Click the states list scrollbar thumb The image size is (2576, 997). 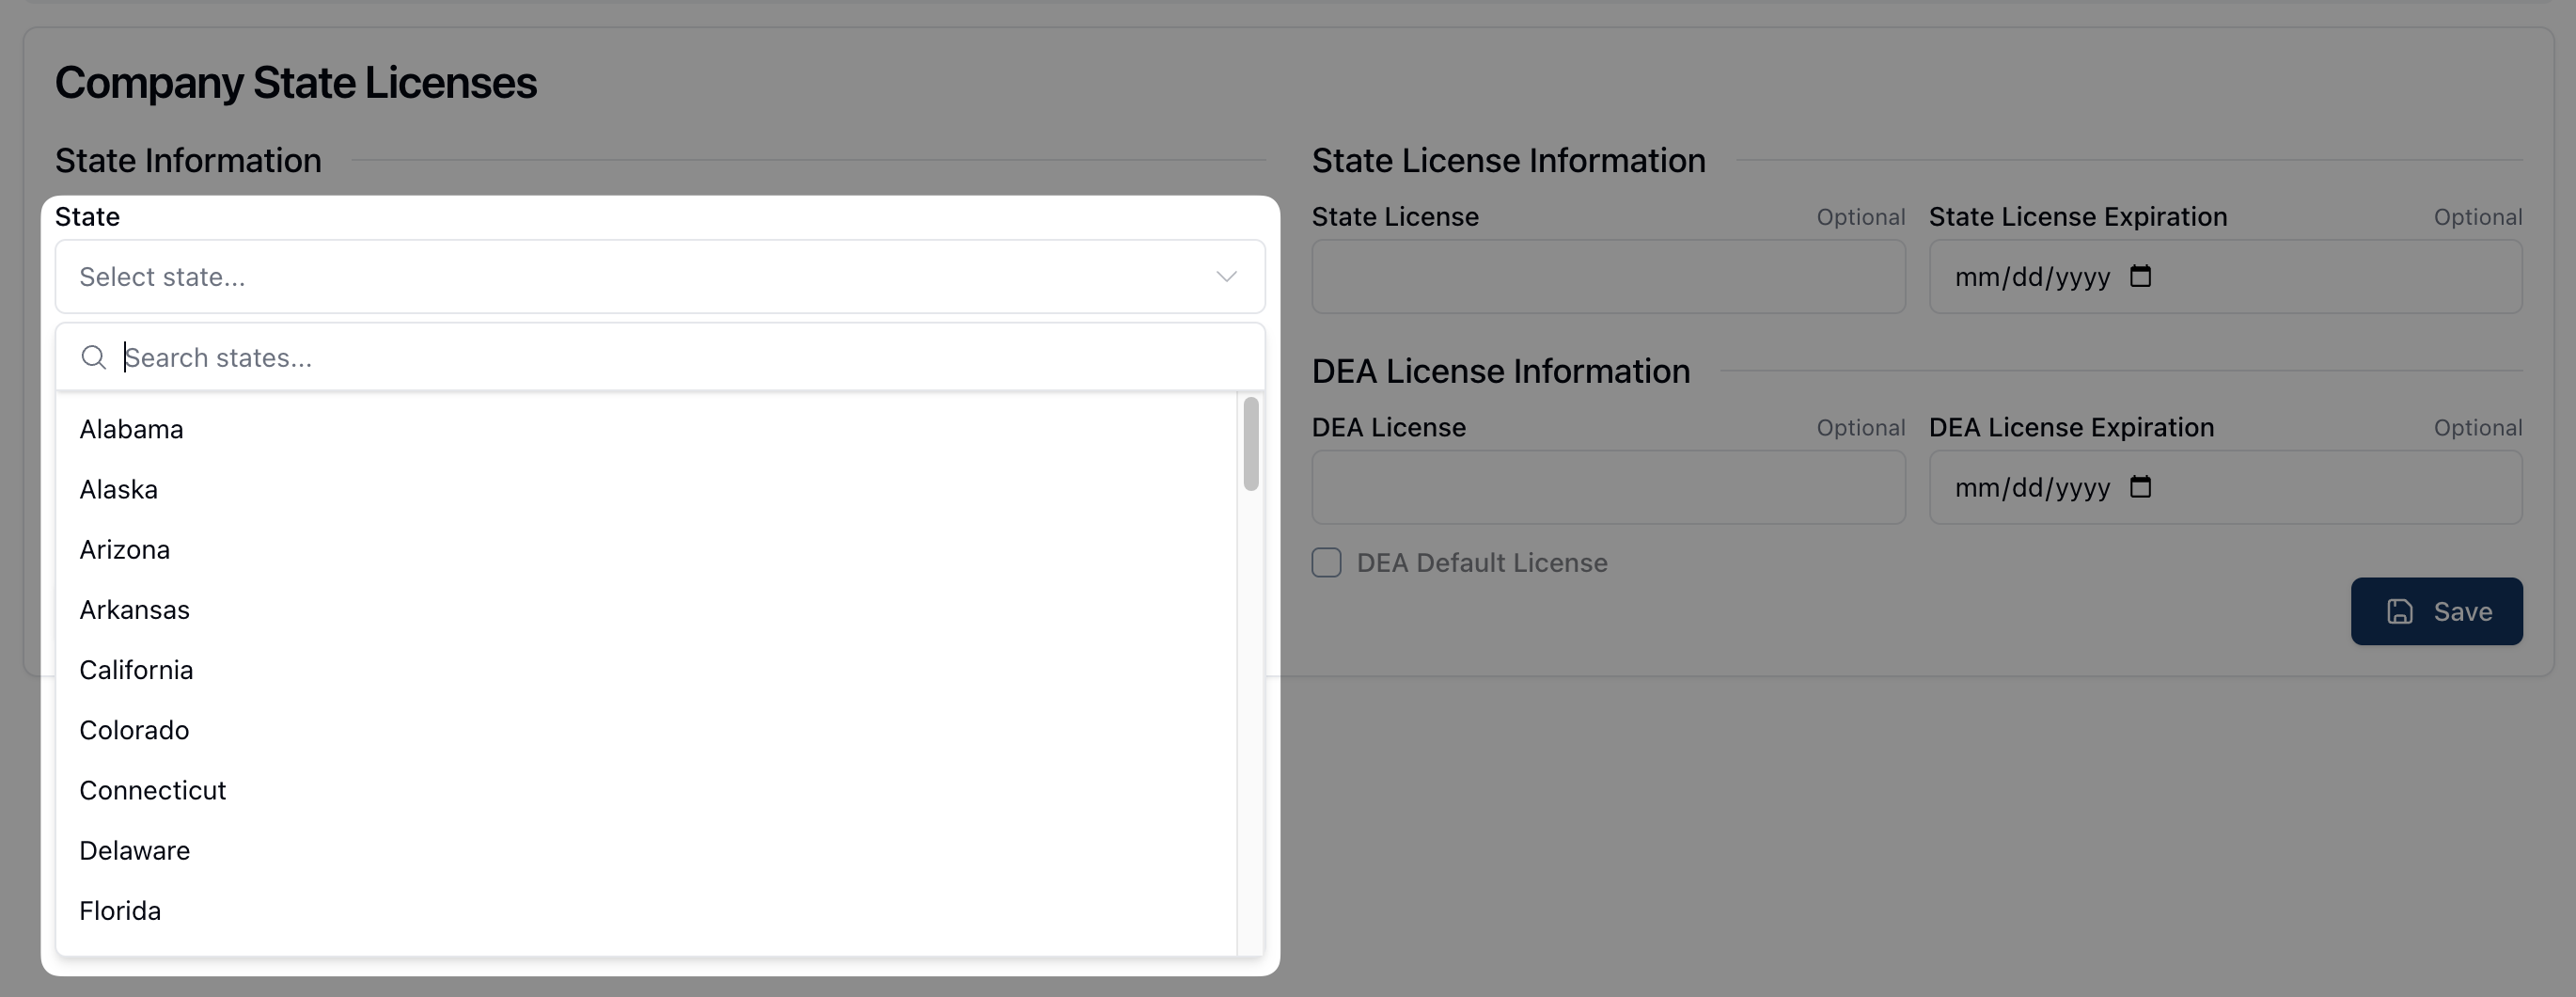pyautogui.click(x=1250, y=444)
